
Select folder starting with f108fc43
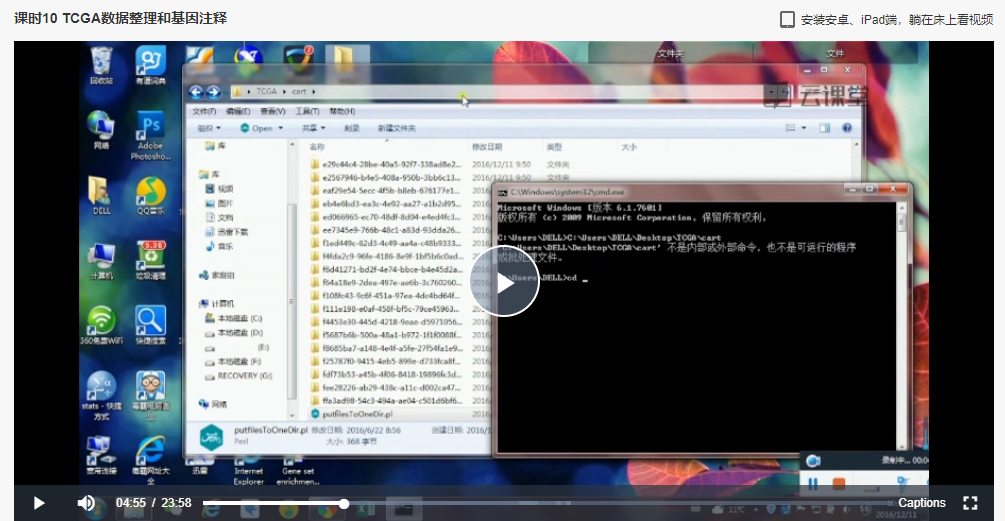(x=386, y=295)
